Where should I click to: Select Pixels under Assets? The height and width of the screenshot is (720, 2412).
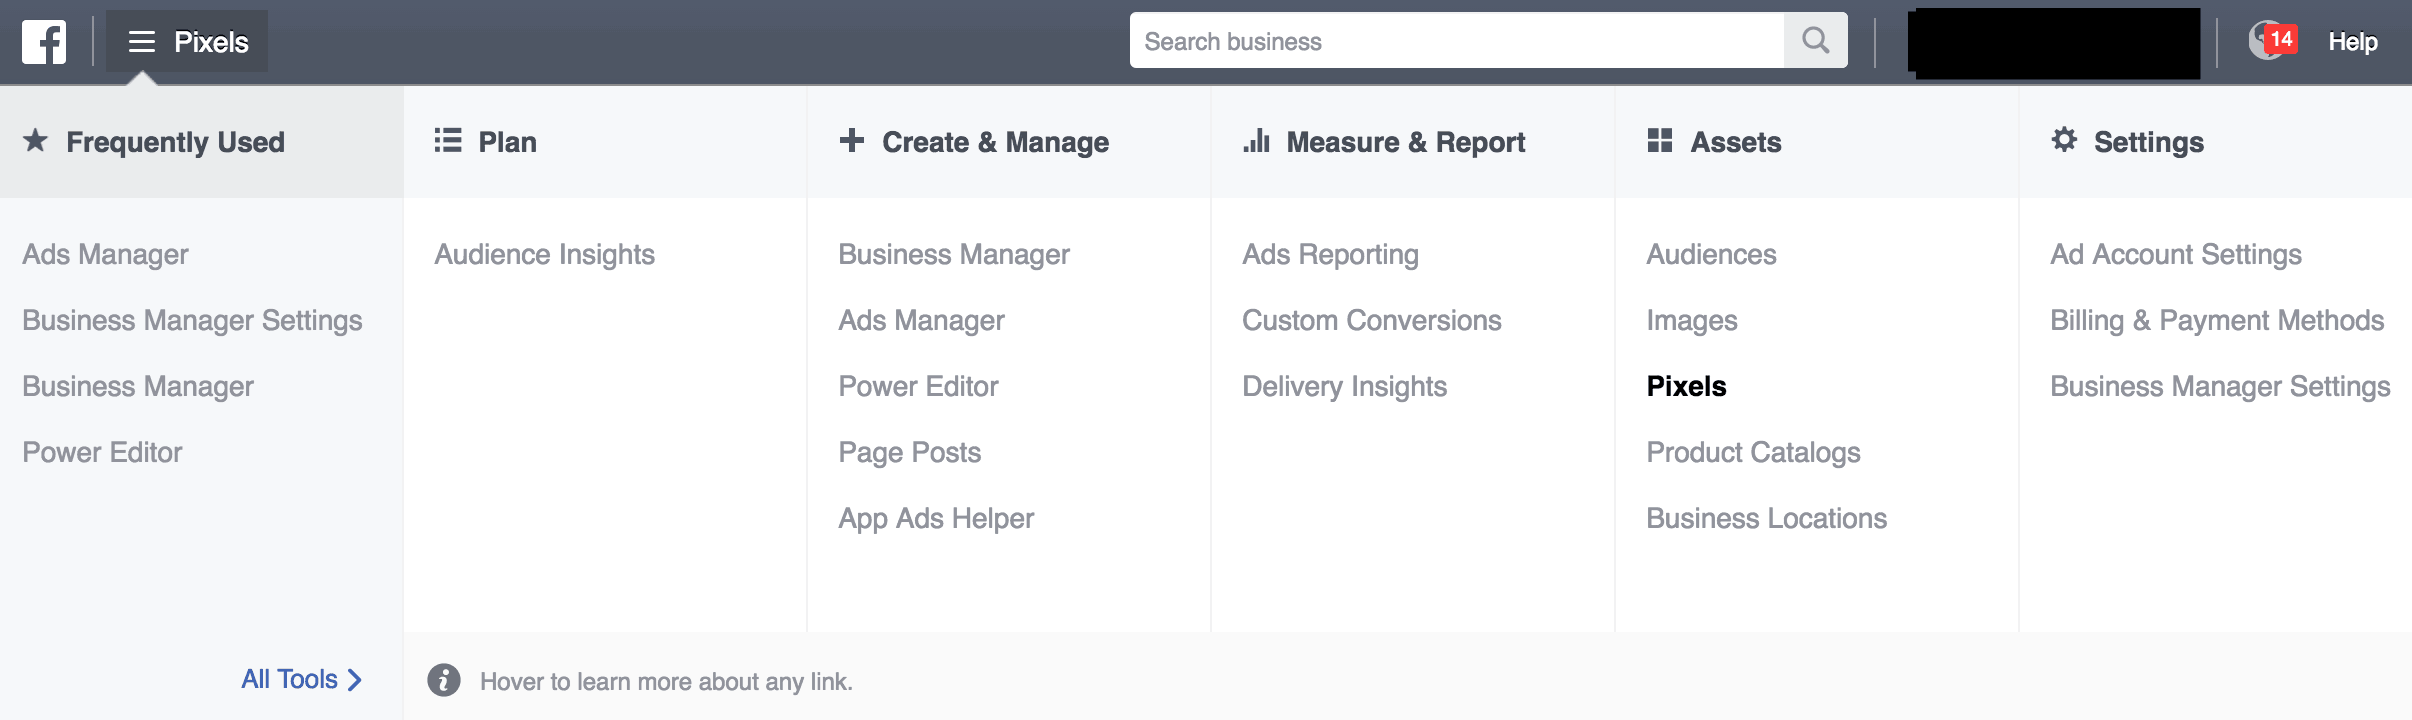[1686, 387]
